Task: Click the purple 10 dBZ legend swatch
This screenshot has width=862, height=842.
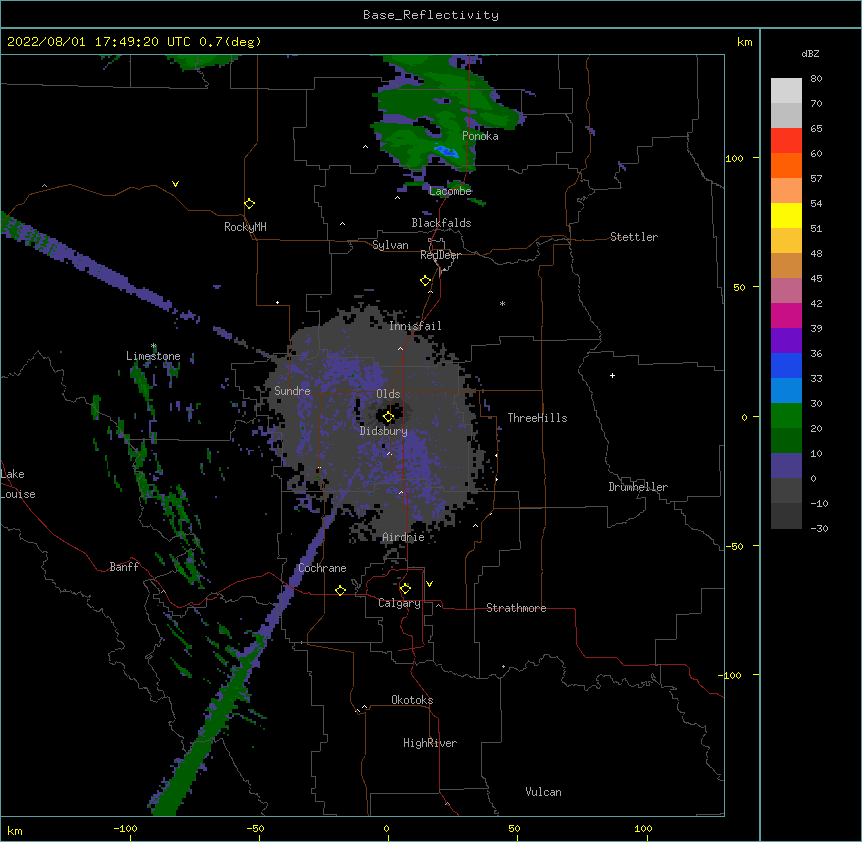Action: point(786,466)
